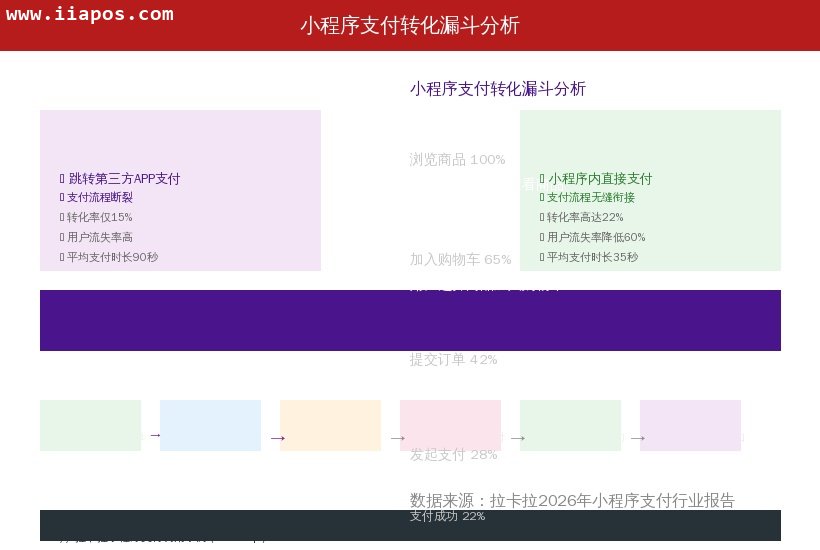Click the red banner title 小程序支付转化漏斗分析
This screenshot has width=820, height=550.
click(409, 25)
